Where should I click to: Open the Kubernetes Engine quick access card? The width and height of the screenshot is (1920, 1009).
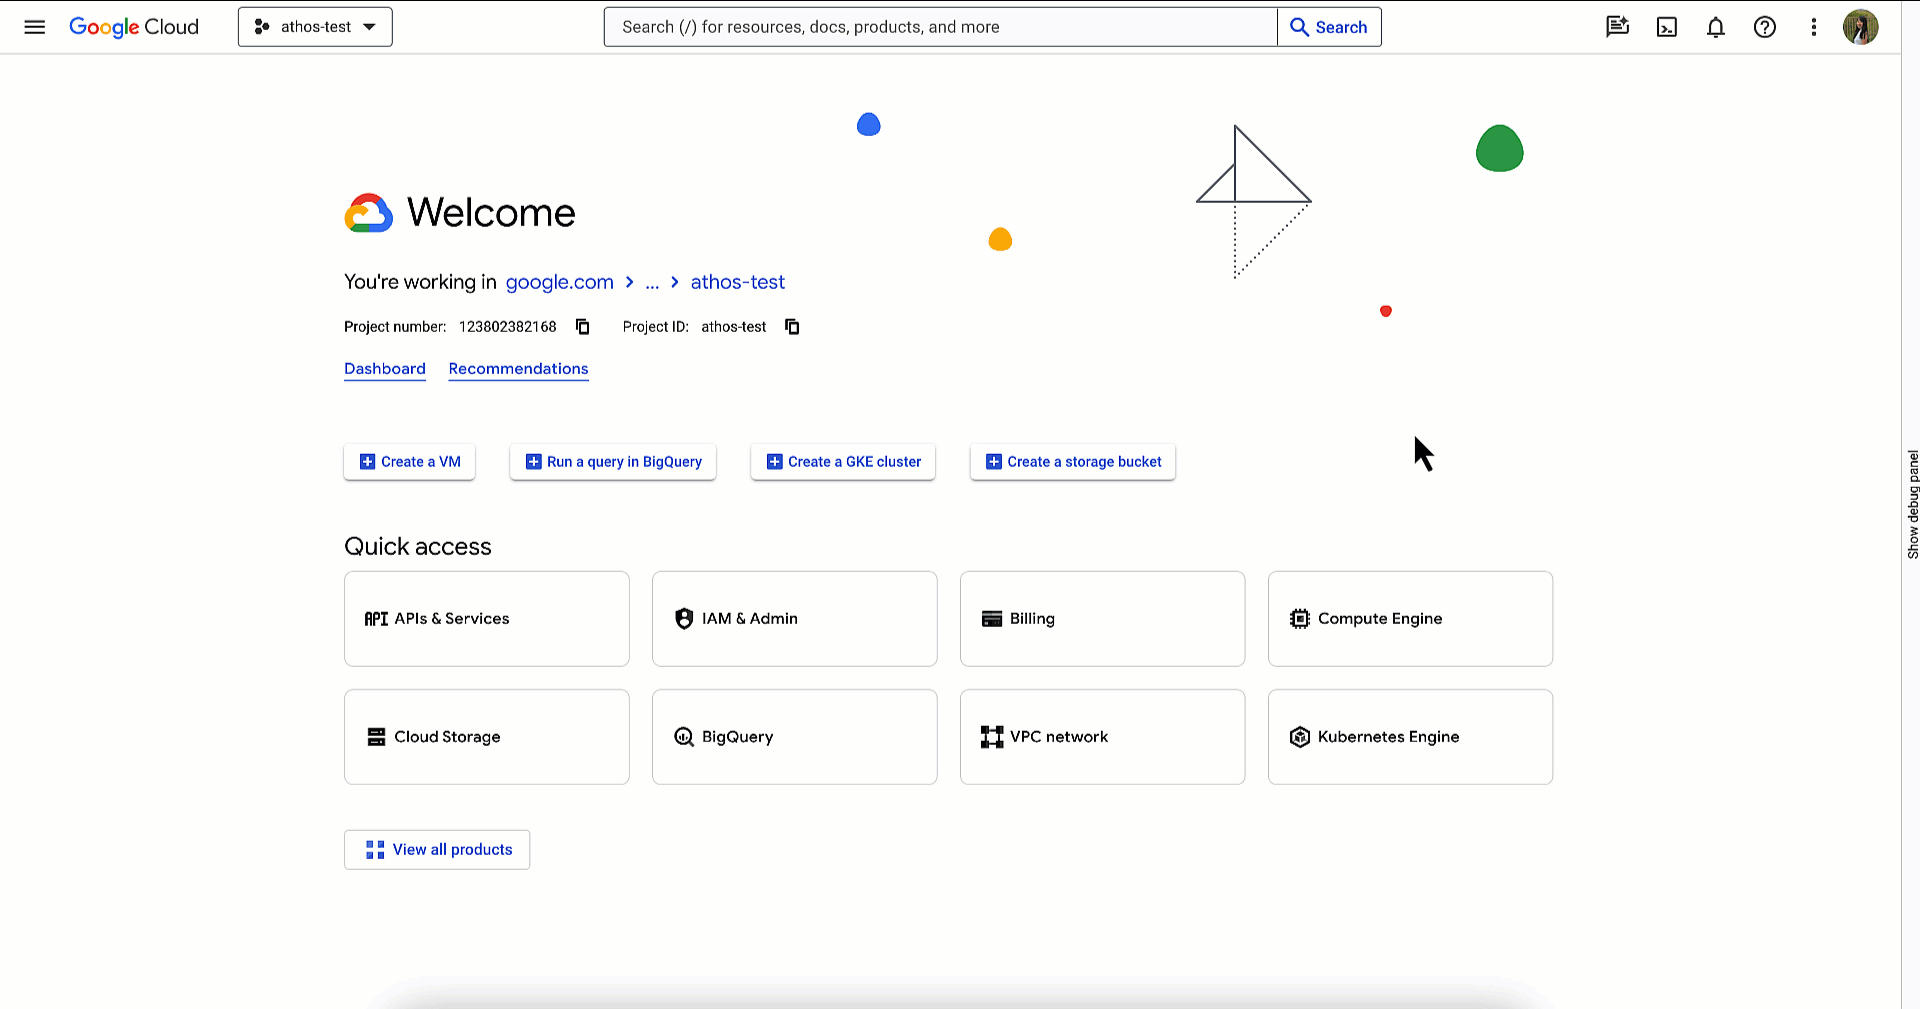point(1410,737)
